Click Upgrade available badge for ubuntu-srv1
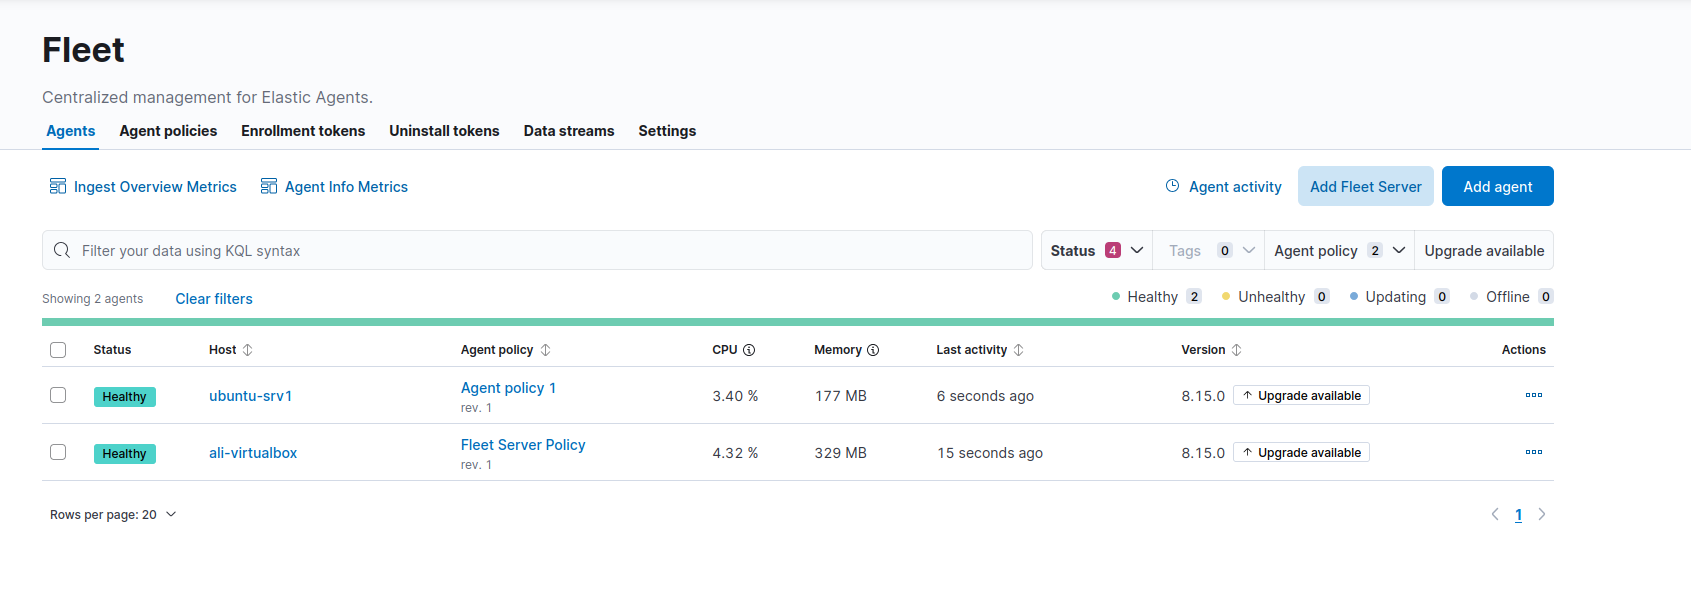 point(1301,395)
